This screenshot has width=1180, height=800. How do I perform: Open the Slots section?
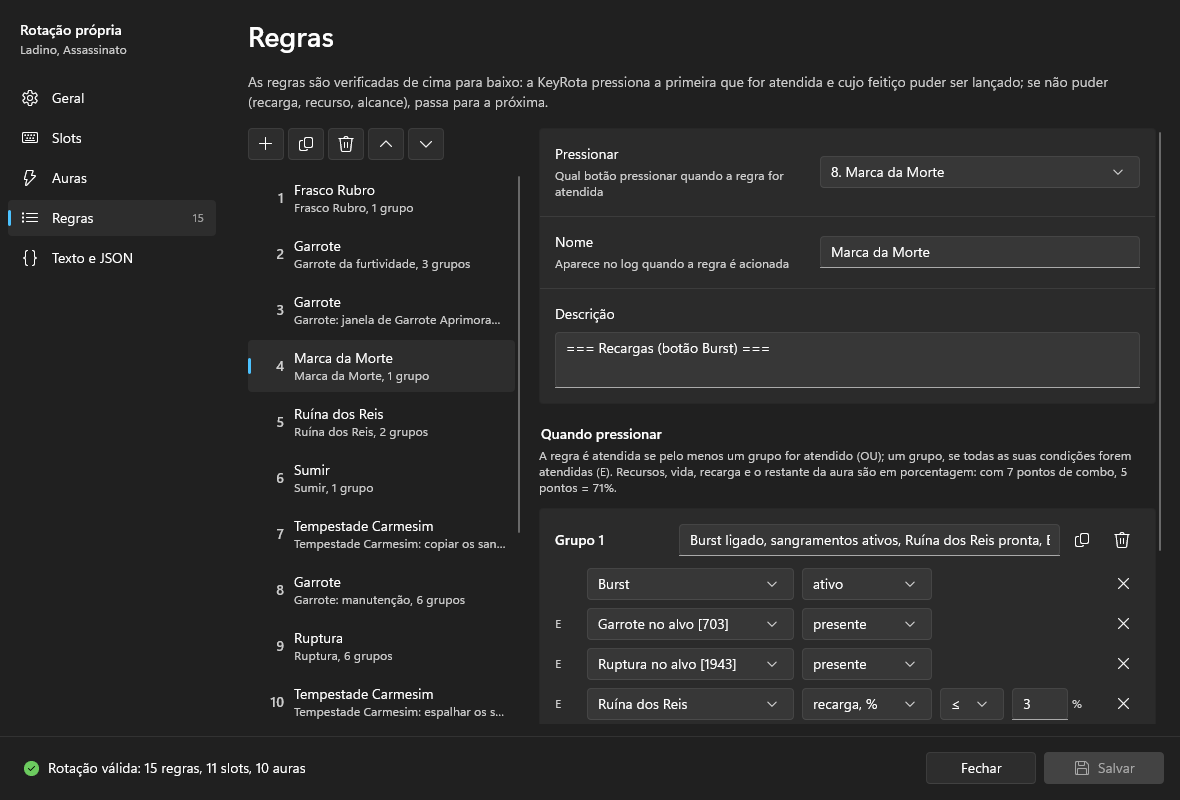112,138
